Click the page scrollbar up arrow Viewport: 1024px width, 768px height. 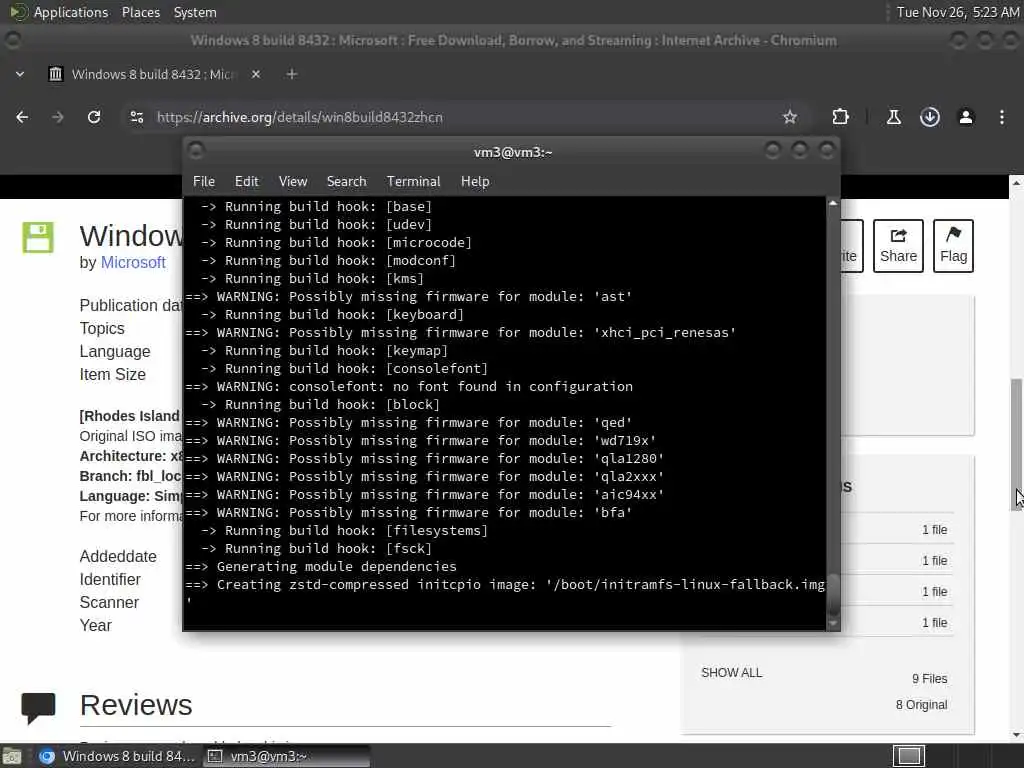click(x=1016, y=184)
